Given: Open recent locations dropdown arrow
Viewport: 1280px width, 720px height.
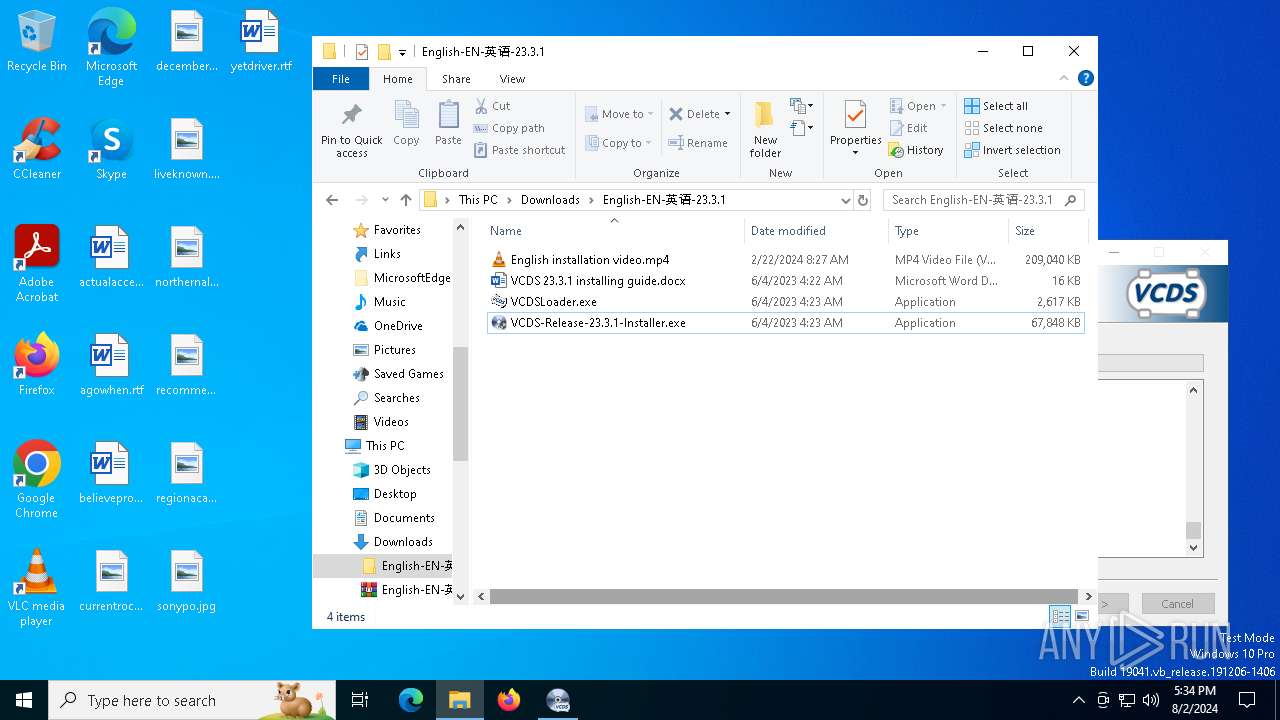Looking at the screenshot, I should click(x=385, y=200).
